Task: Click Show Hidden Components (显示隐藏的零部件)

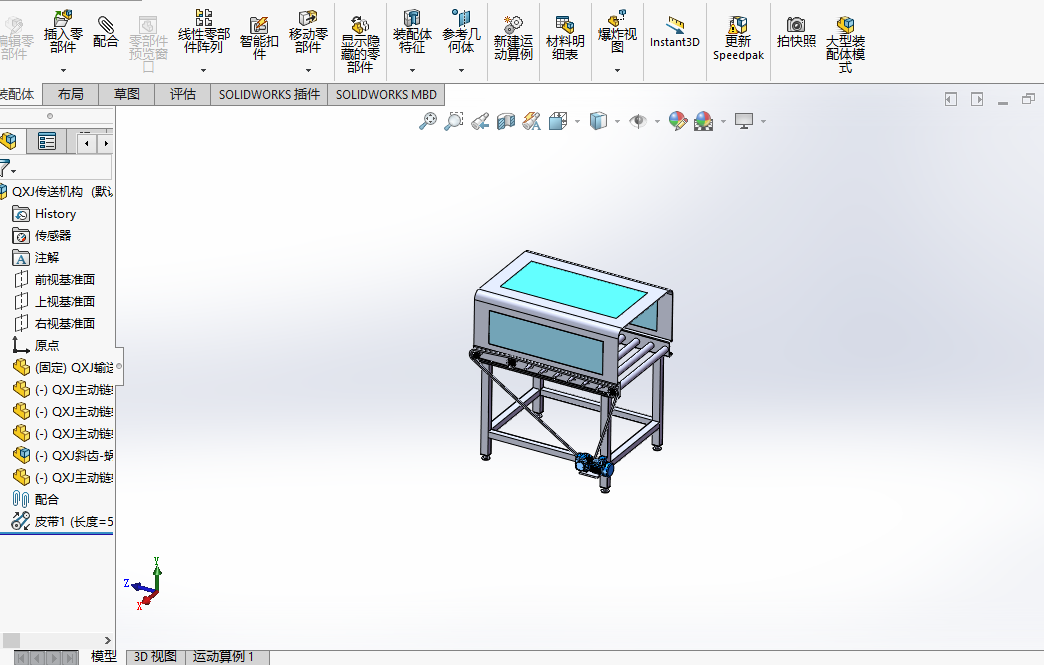Action: coord(360,44)
